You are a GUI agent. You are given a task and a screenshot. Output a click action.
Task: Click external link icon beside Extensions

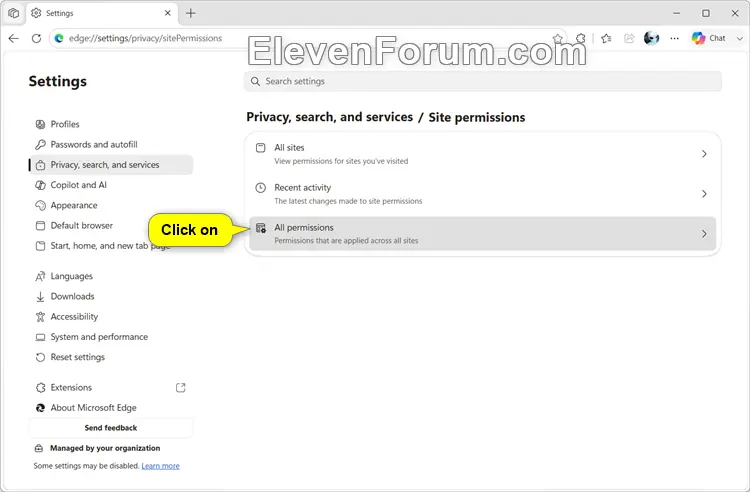tap(180, 387)
